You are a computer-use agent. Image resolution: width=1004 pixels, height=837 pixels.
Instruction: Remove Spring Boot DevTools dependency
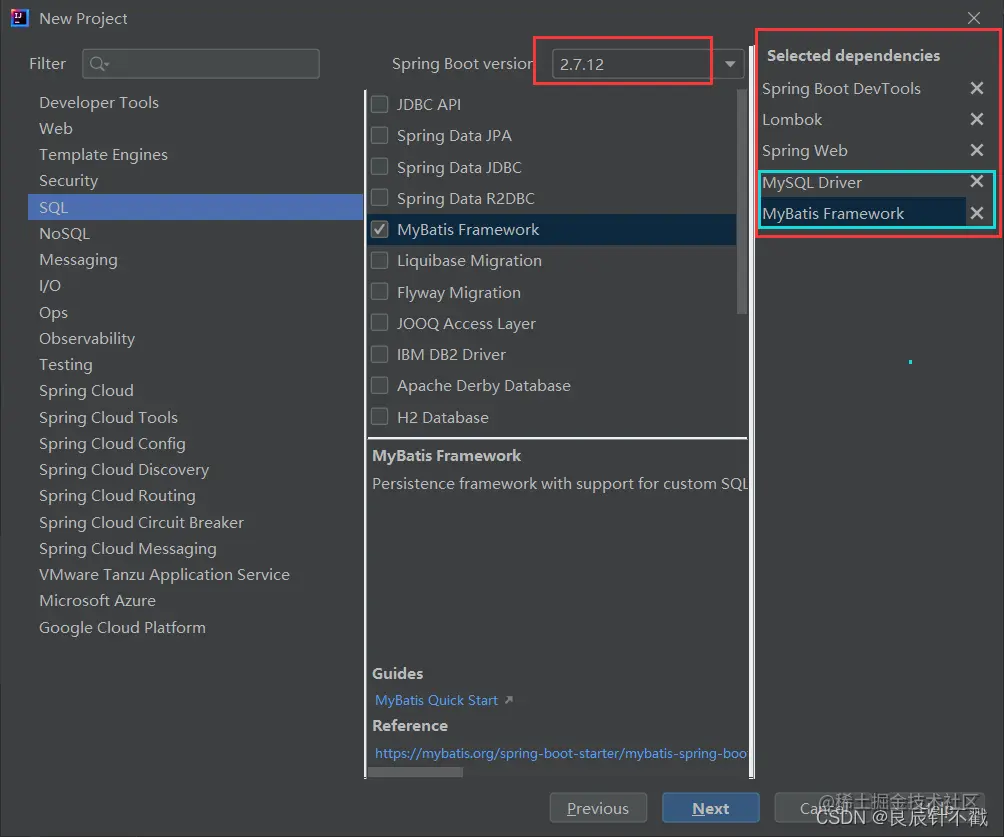976,88
